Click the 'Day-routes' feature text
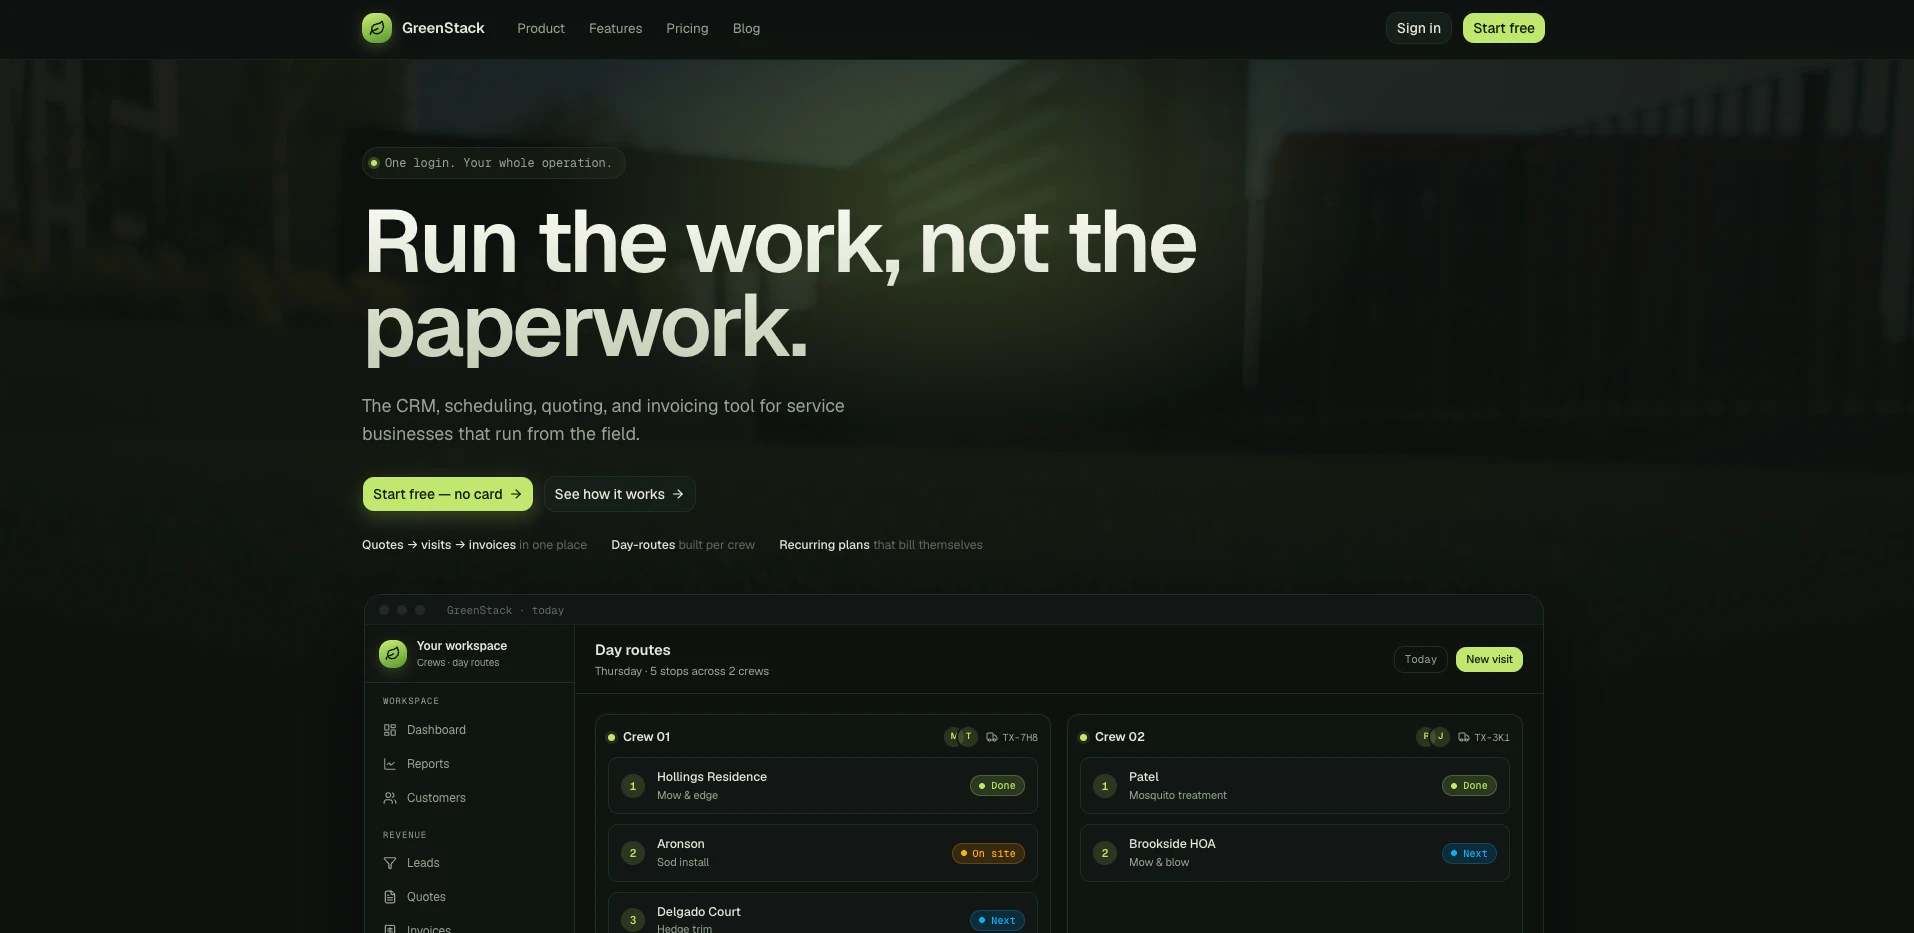Viewport: 1914px width, 933px height. coord(643,545)
